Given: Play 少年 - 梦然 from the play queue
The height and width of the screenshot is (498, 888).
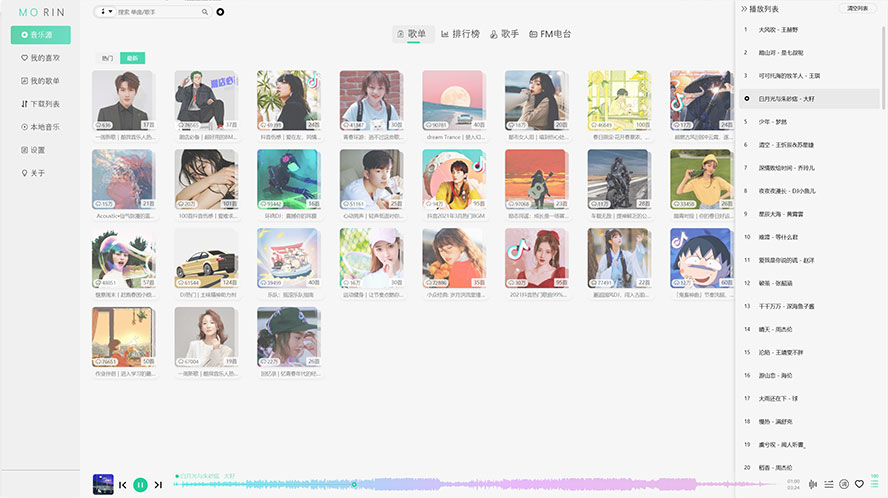Looking at the screenshot, I should point(773,121).
